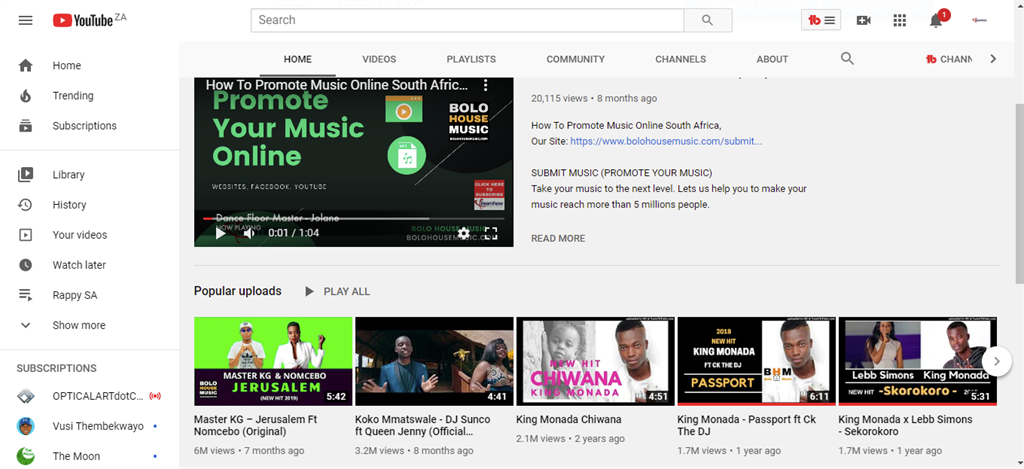Open King Monada x Lebb Simons title
The image size is (1024, 469).
coord(905,425)
